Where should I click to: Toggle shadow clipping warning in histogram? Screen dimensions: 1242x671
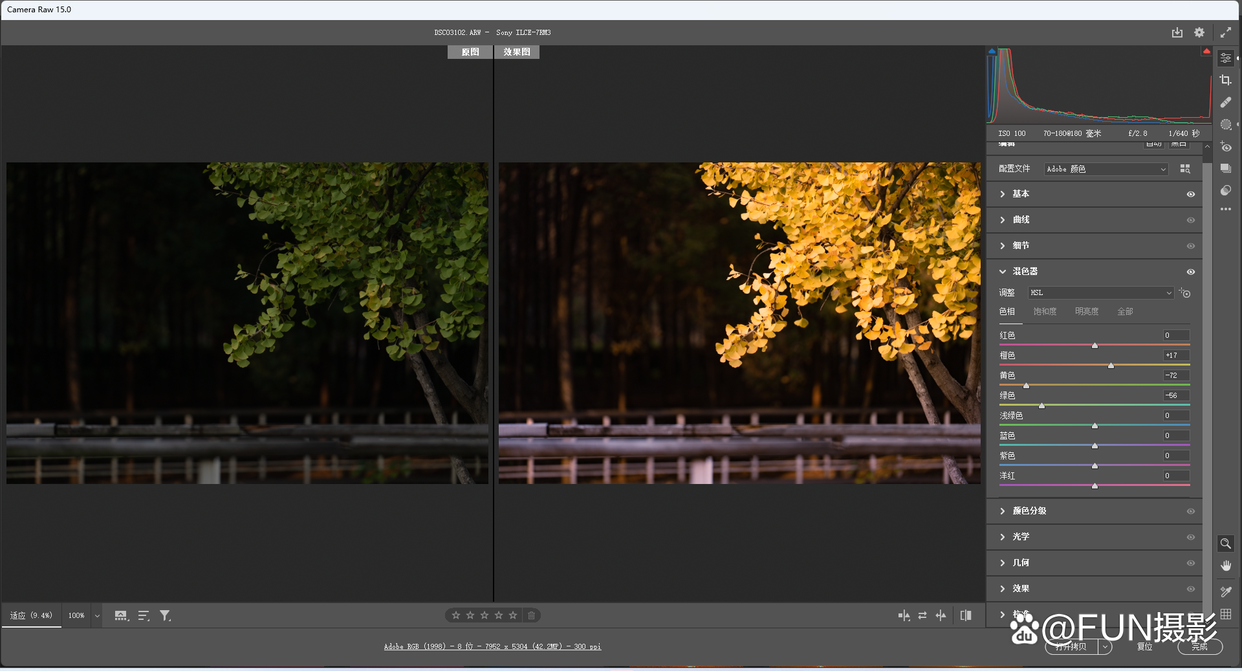[x=992, y=51]
